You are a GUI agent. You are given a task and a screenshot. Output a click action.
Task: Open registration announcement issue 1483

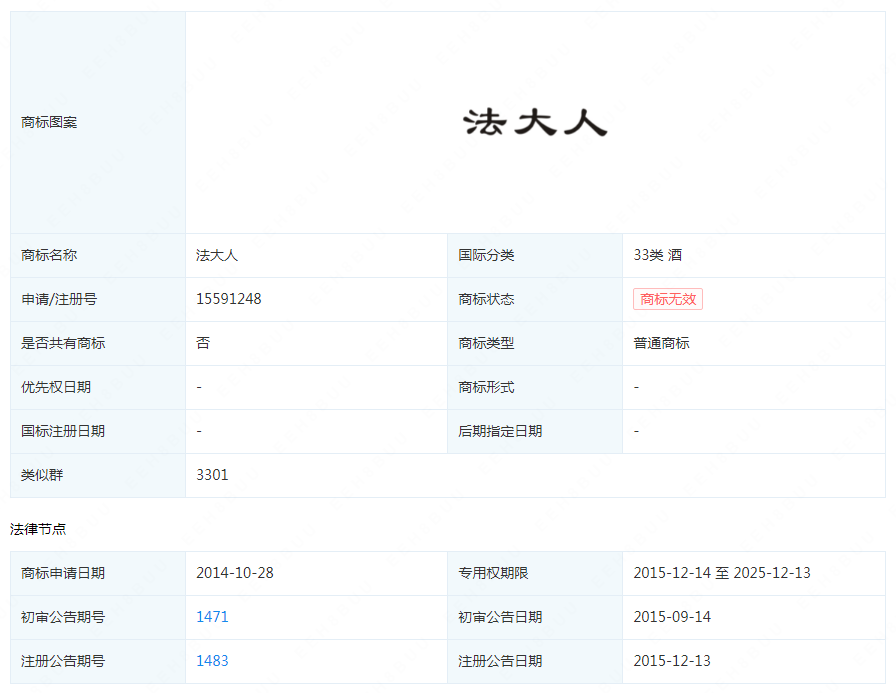point(212,661)
